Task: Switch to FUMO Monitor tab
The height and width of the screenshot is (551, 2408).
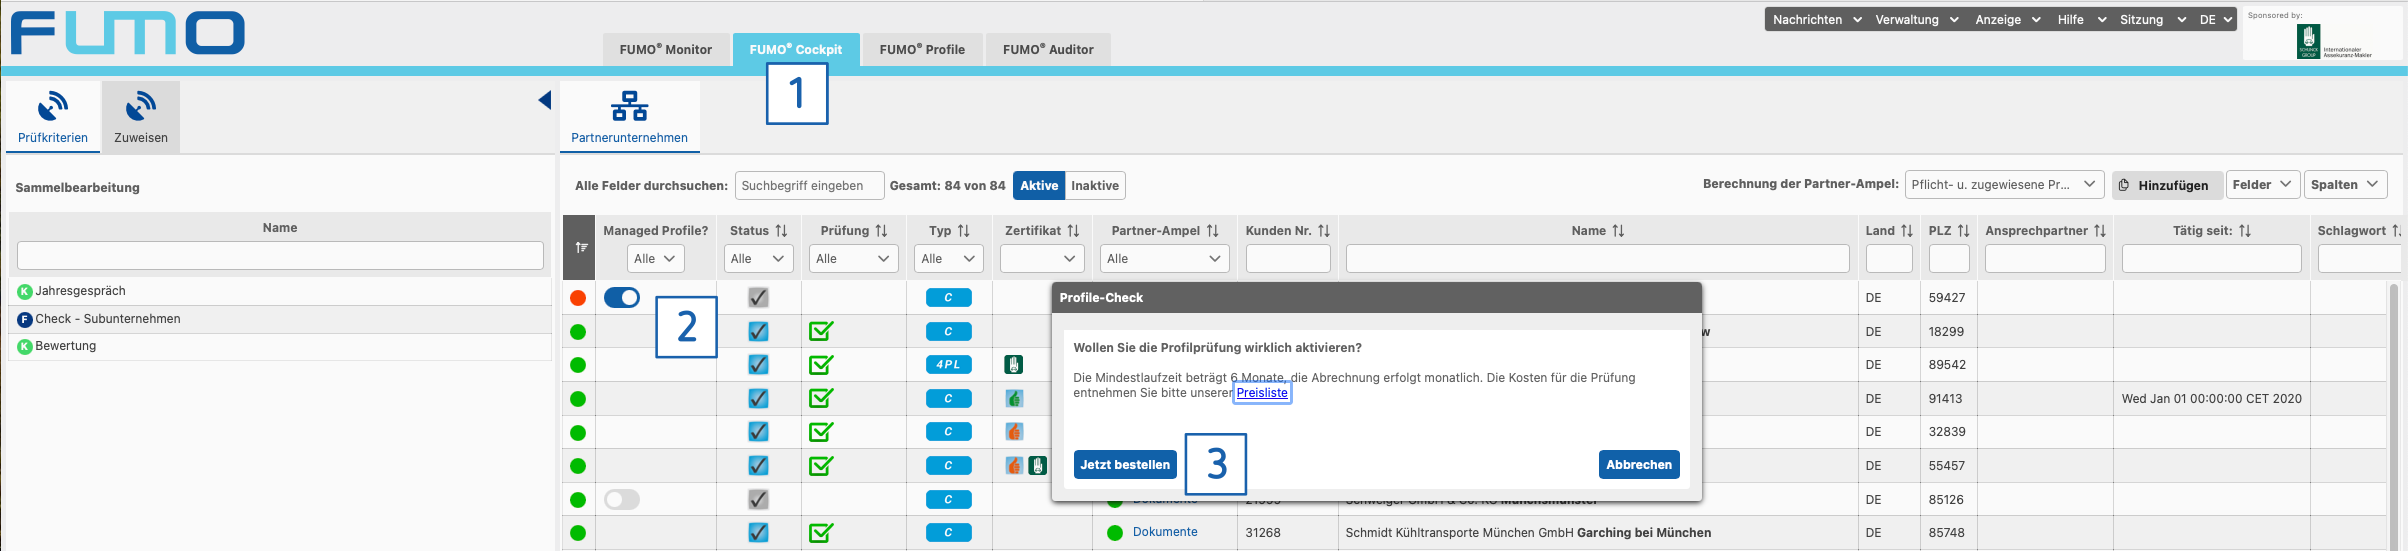Action: pyautogui.click(x=666, y=50)
